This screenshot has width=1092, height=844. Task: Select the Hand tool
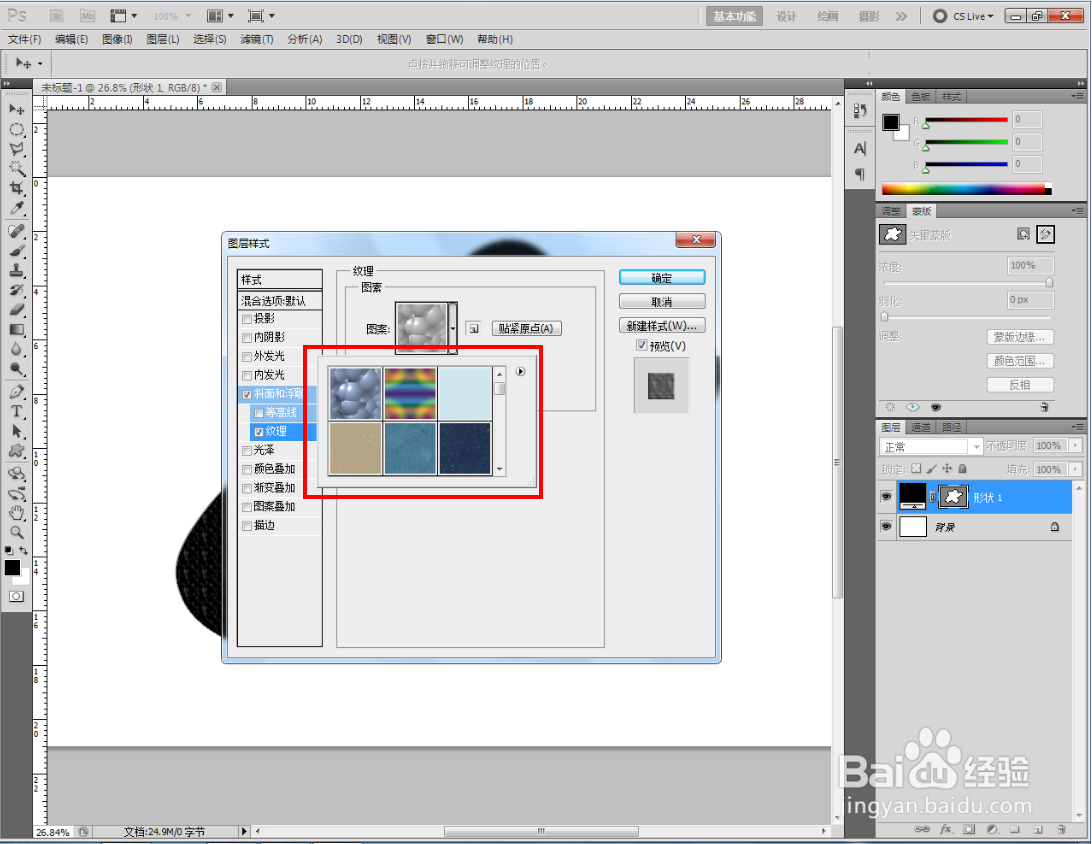pyautogui.click(x=17, y=513)
